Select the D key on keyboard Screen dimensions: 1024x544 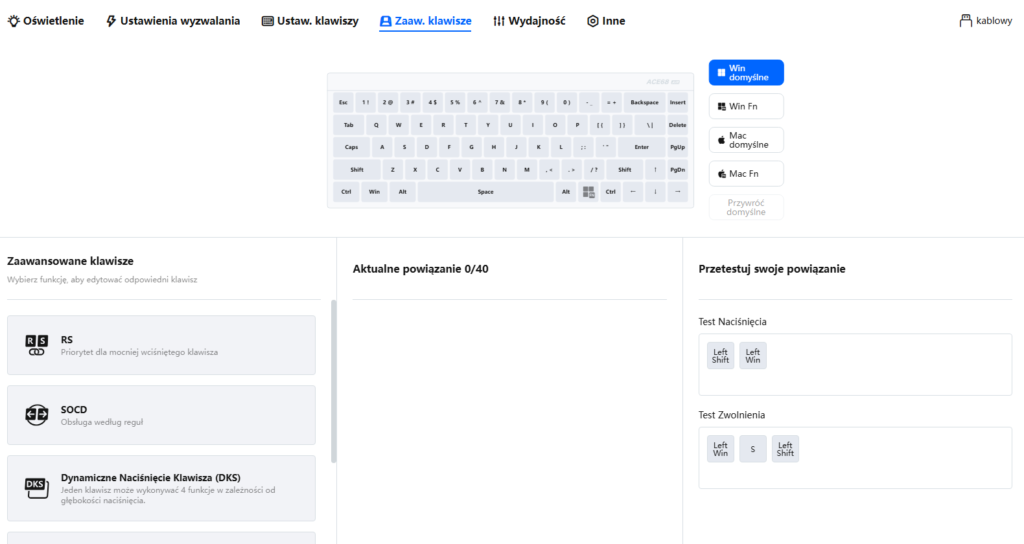pyautogui.click(x=426, y=147)
